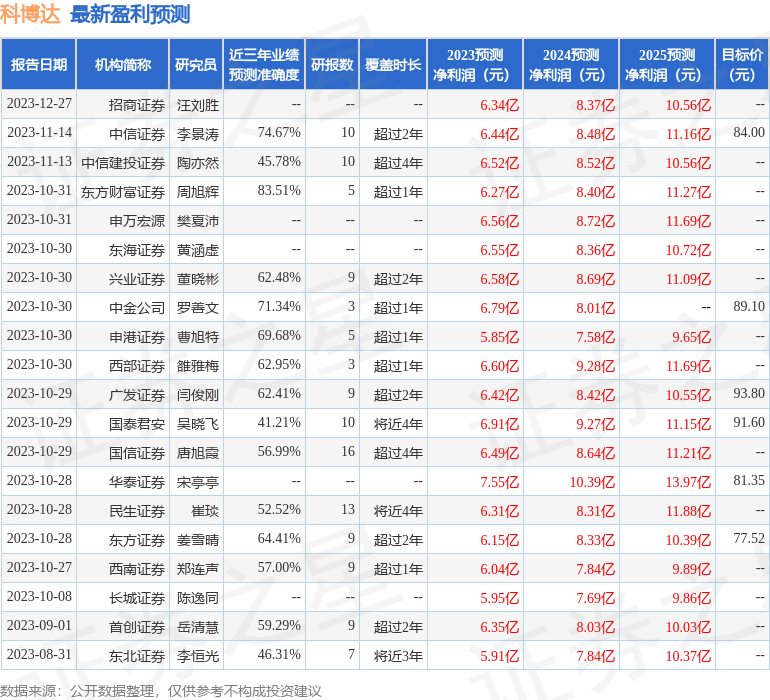
Task: Click date cell 2023-11-14
Action: tap(39, 133)
